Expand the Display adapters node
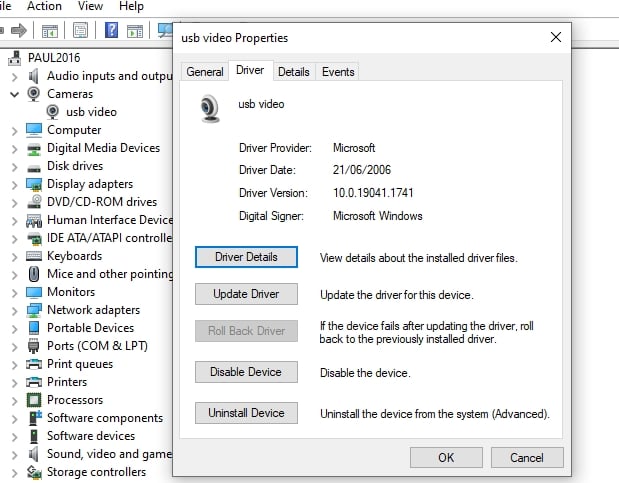The width and height of the screenshot is (619, 483). [15, 185]
